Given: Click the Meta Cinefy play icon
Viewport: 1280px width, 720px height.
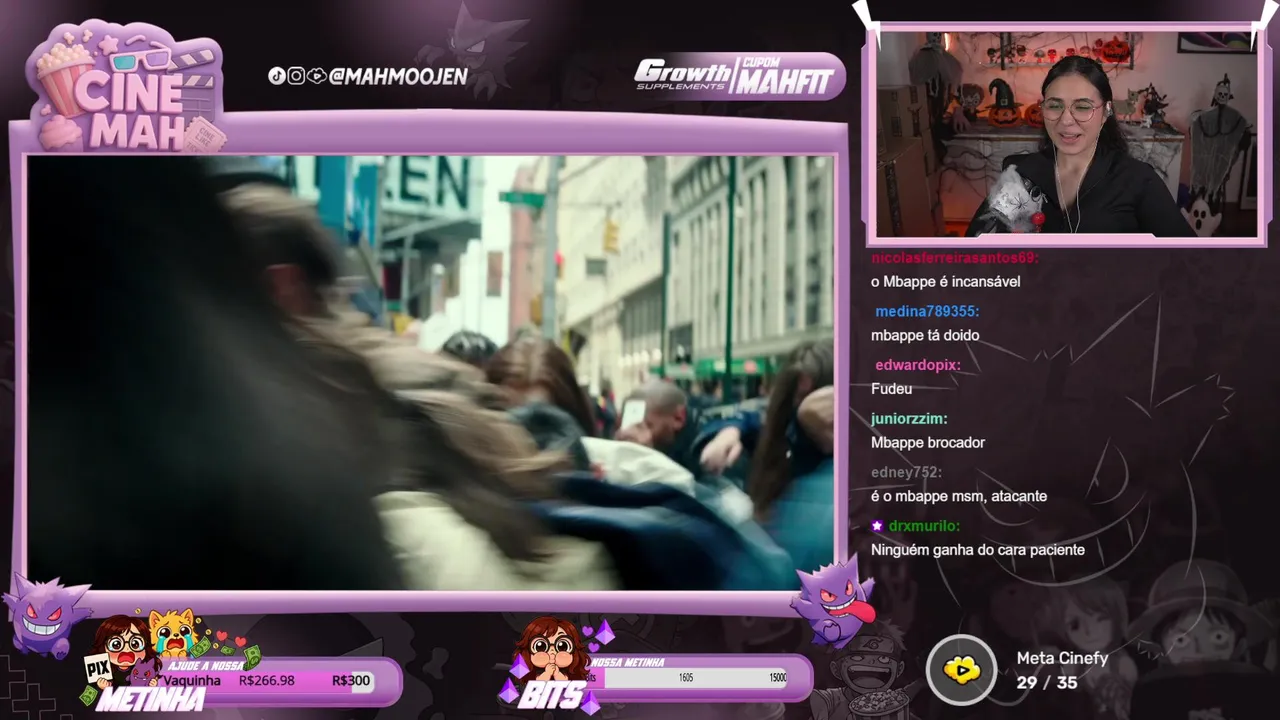Looking at the screenshot, I should (961, 670).
